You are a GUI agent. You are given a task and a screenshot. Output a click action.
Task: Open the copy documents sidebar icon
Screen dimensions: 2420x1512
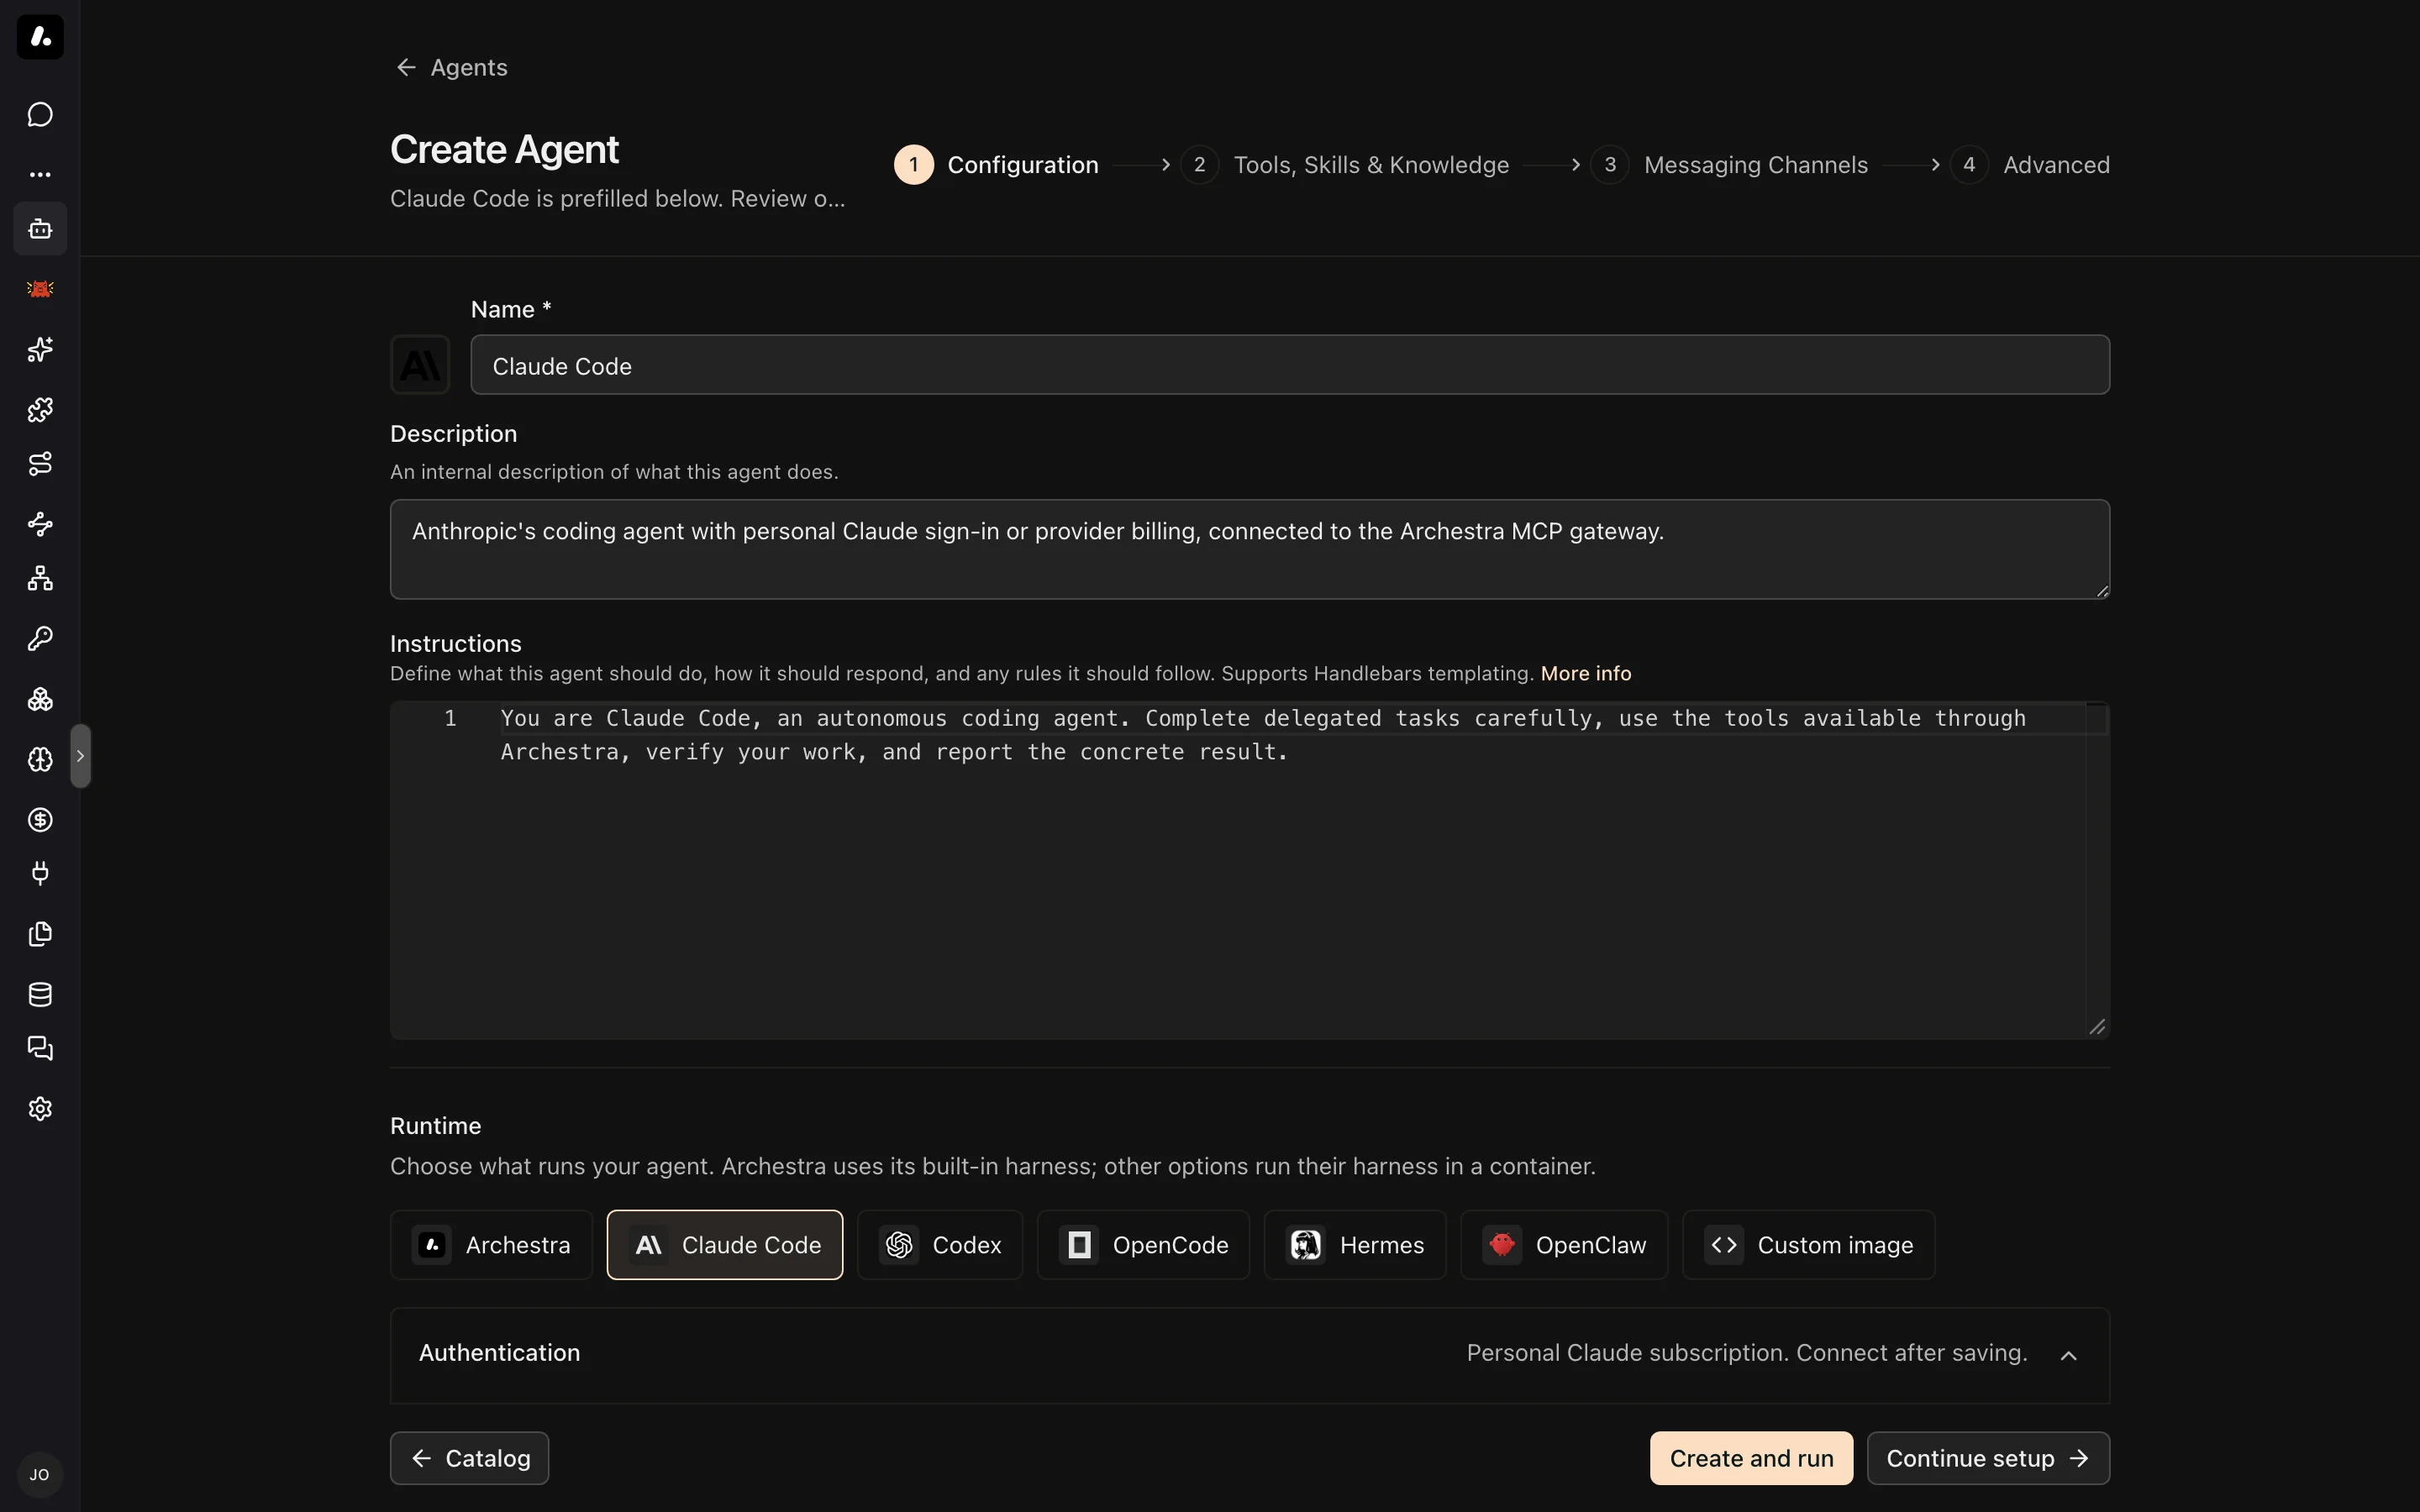point(40,934)
